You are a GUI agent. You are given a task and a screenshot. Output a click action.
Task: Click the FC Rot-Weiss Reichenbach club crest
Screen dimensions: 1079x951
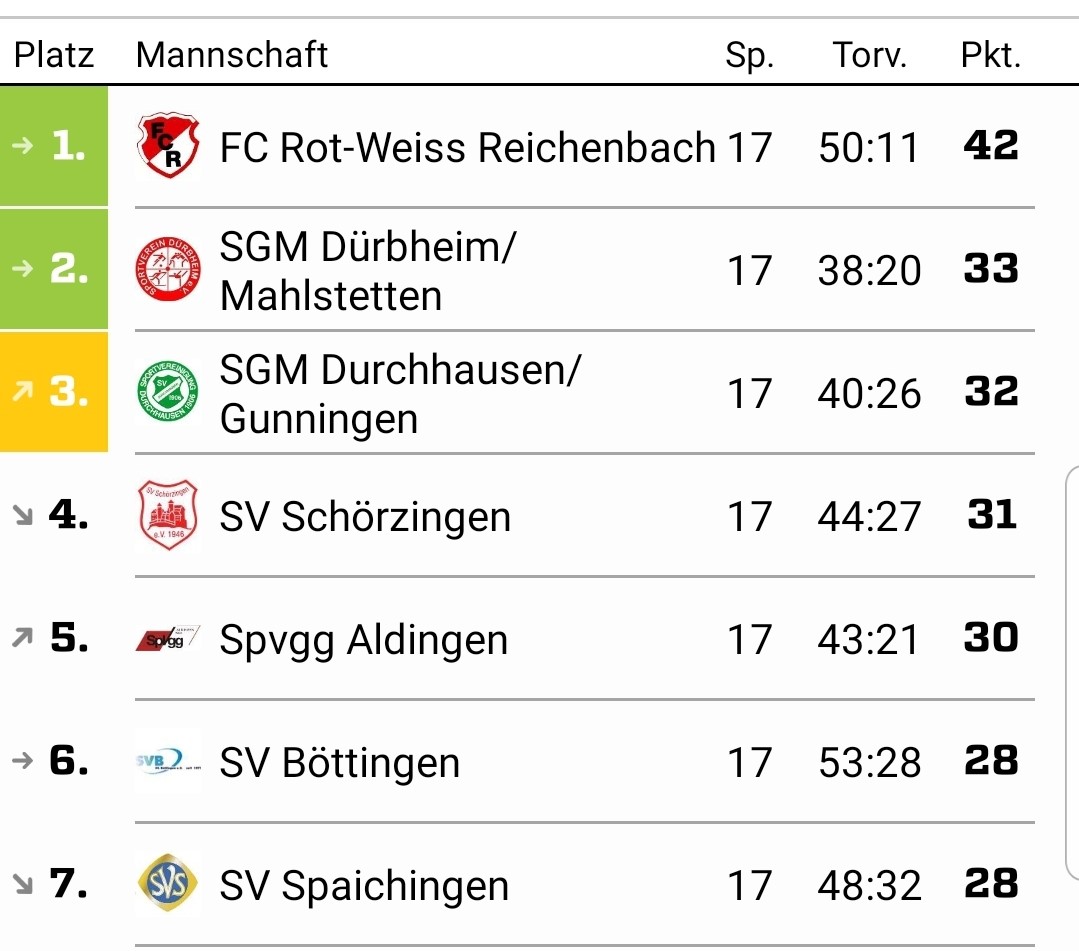point(167,146)
